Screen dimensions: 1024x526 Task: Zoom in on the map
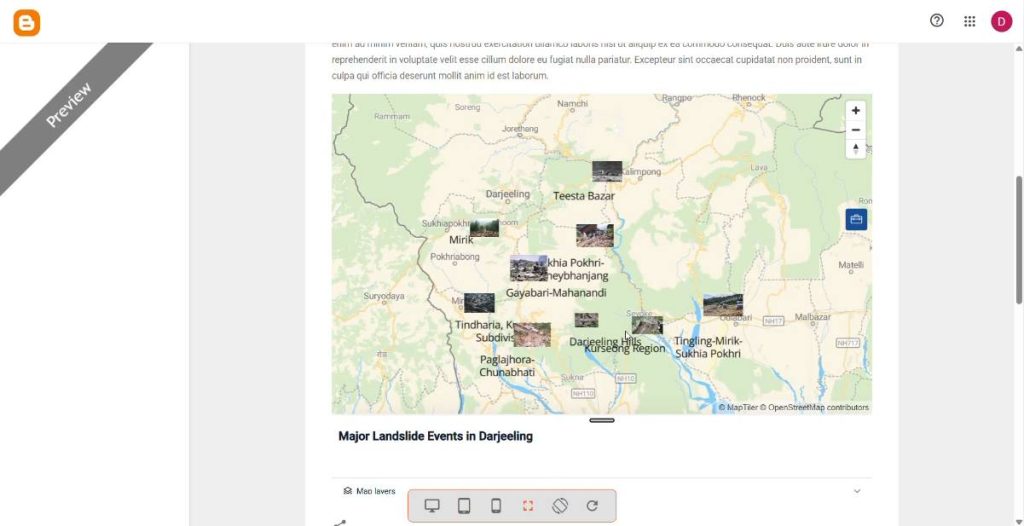click(856, 110)
